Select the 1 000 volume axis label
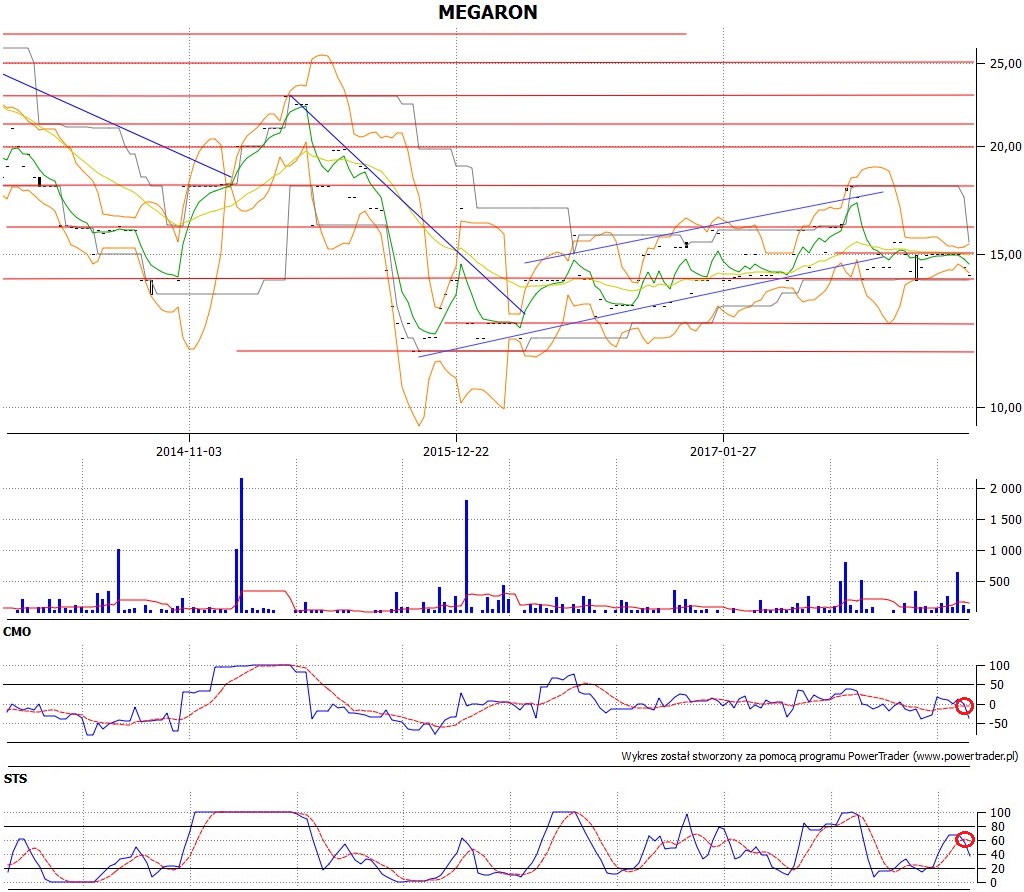Image resolution: width=1024 pixels, height=892 pixels. (1006, 550)
